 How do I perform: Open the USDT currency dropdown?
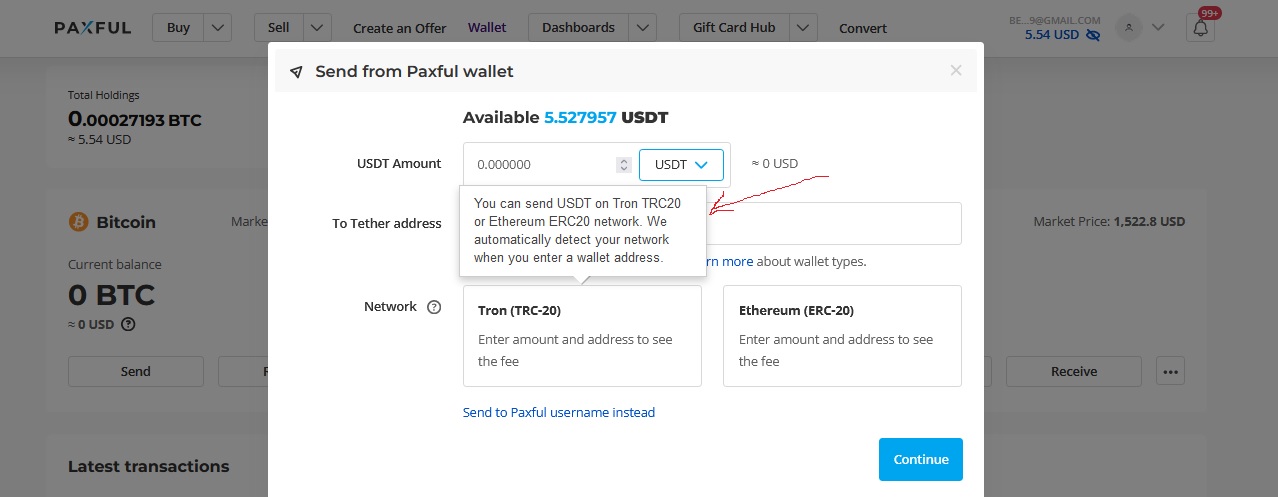(x=681, y=164)
